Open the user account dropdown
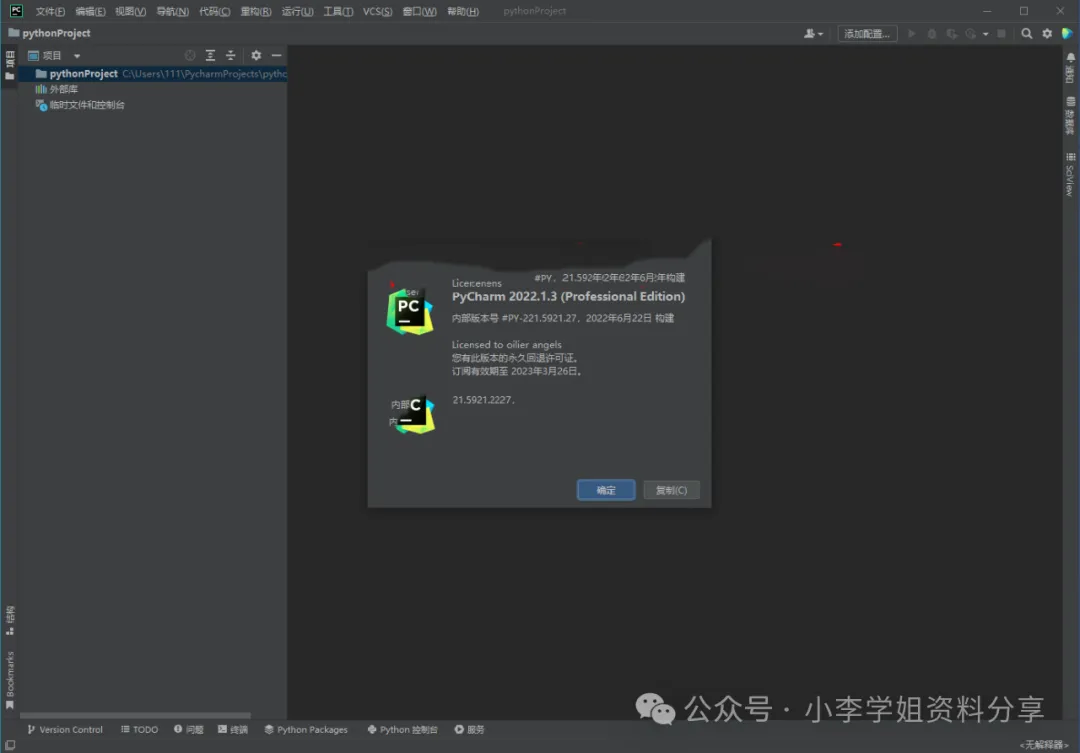Image resolution: width=1080 pixels, height=753 pixels. click(x=813, y=33)
